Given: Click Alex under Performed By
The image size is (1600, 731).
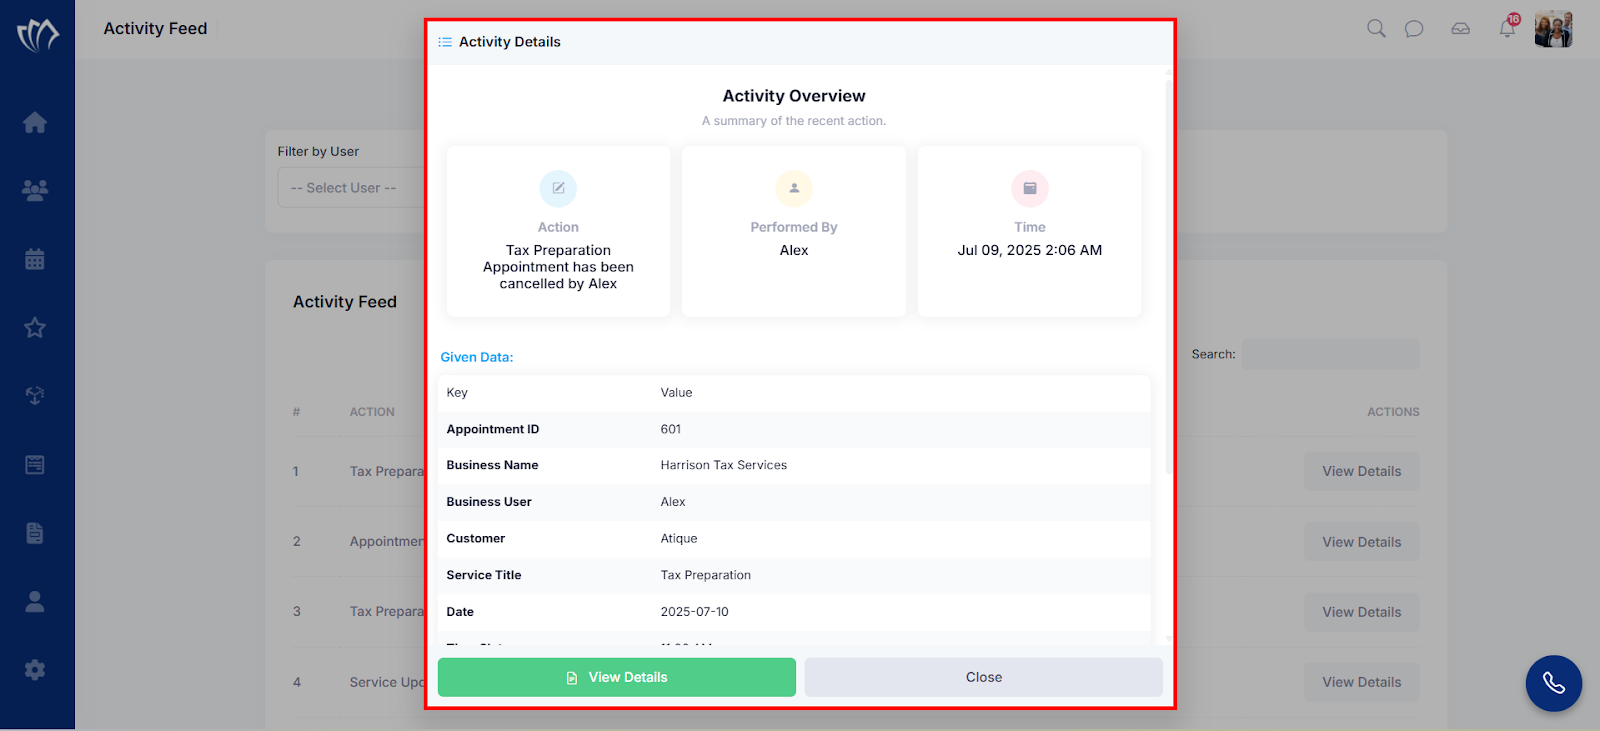Looking at the screenshot, I should [x=794, y=250].
